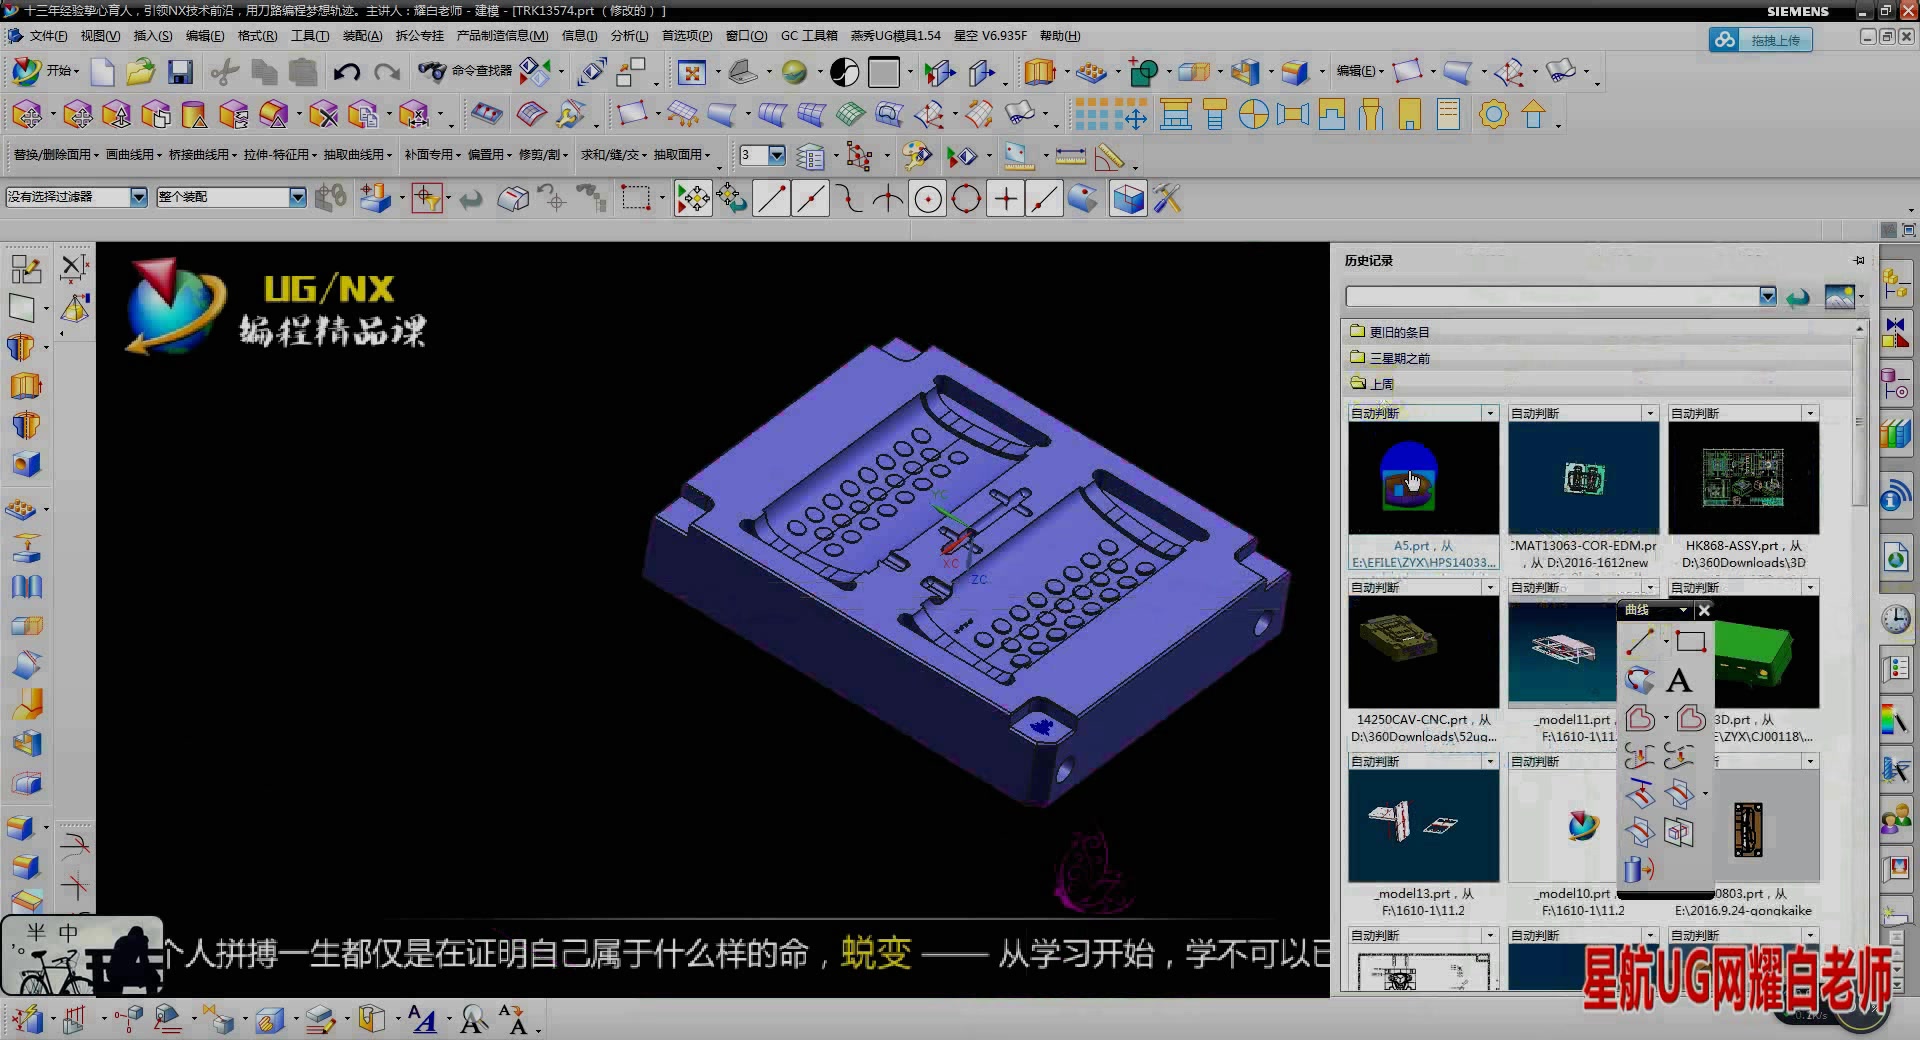Open the 没有选择过滤器 filter dropdown

(139, 197)
